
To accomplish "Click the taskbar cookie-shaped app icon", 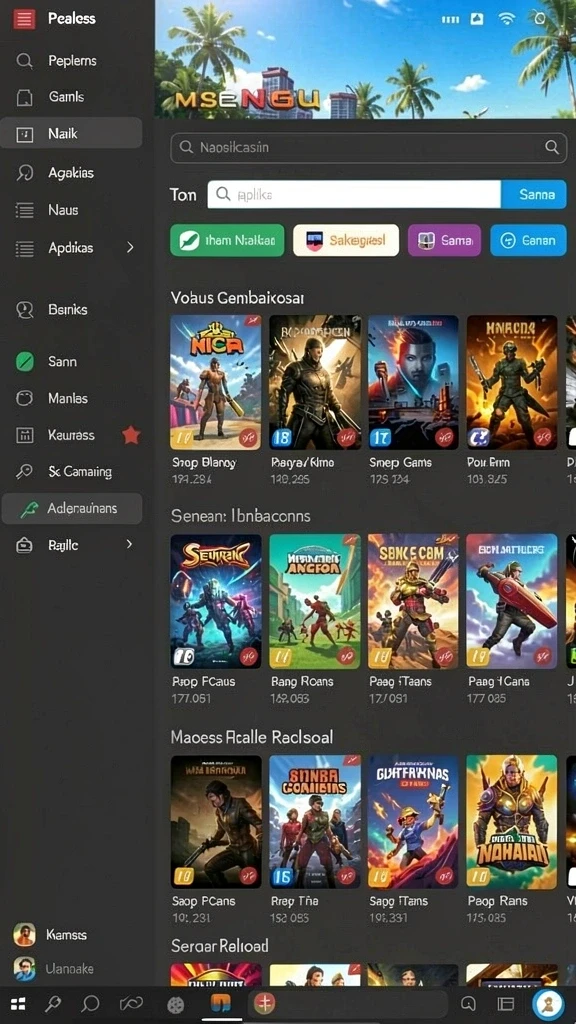I will click(175, 1004).
